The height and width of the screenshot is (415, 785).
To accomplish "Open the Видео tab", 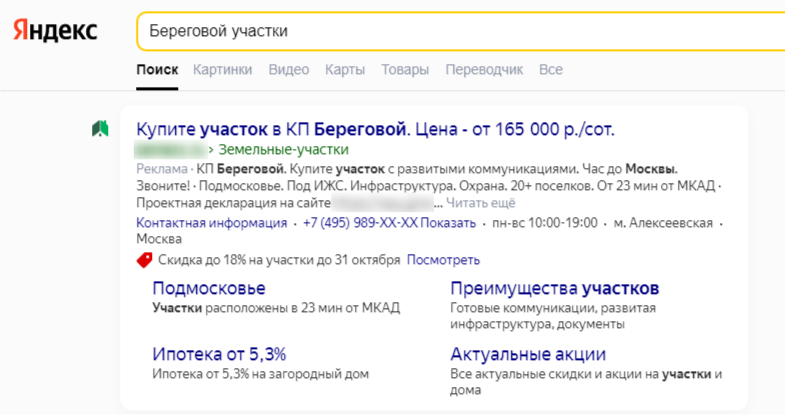I will tap(289, 70).
